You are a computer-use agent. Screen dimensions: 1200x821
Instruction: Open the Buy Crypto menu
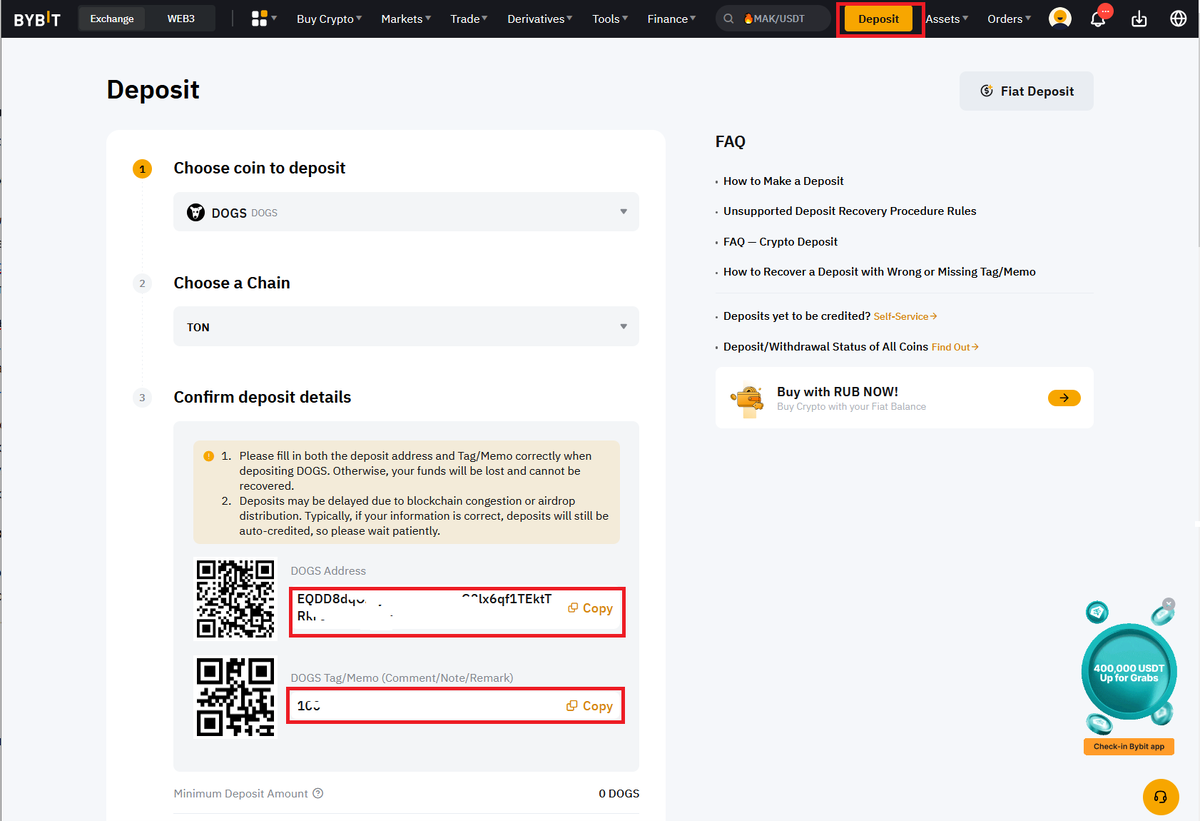(329, 19)
